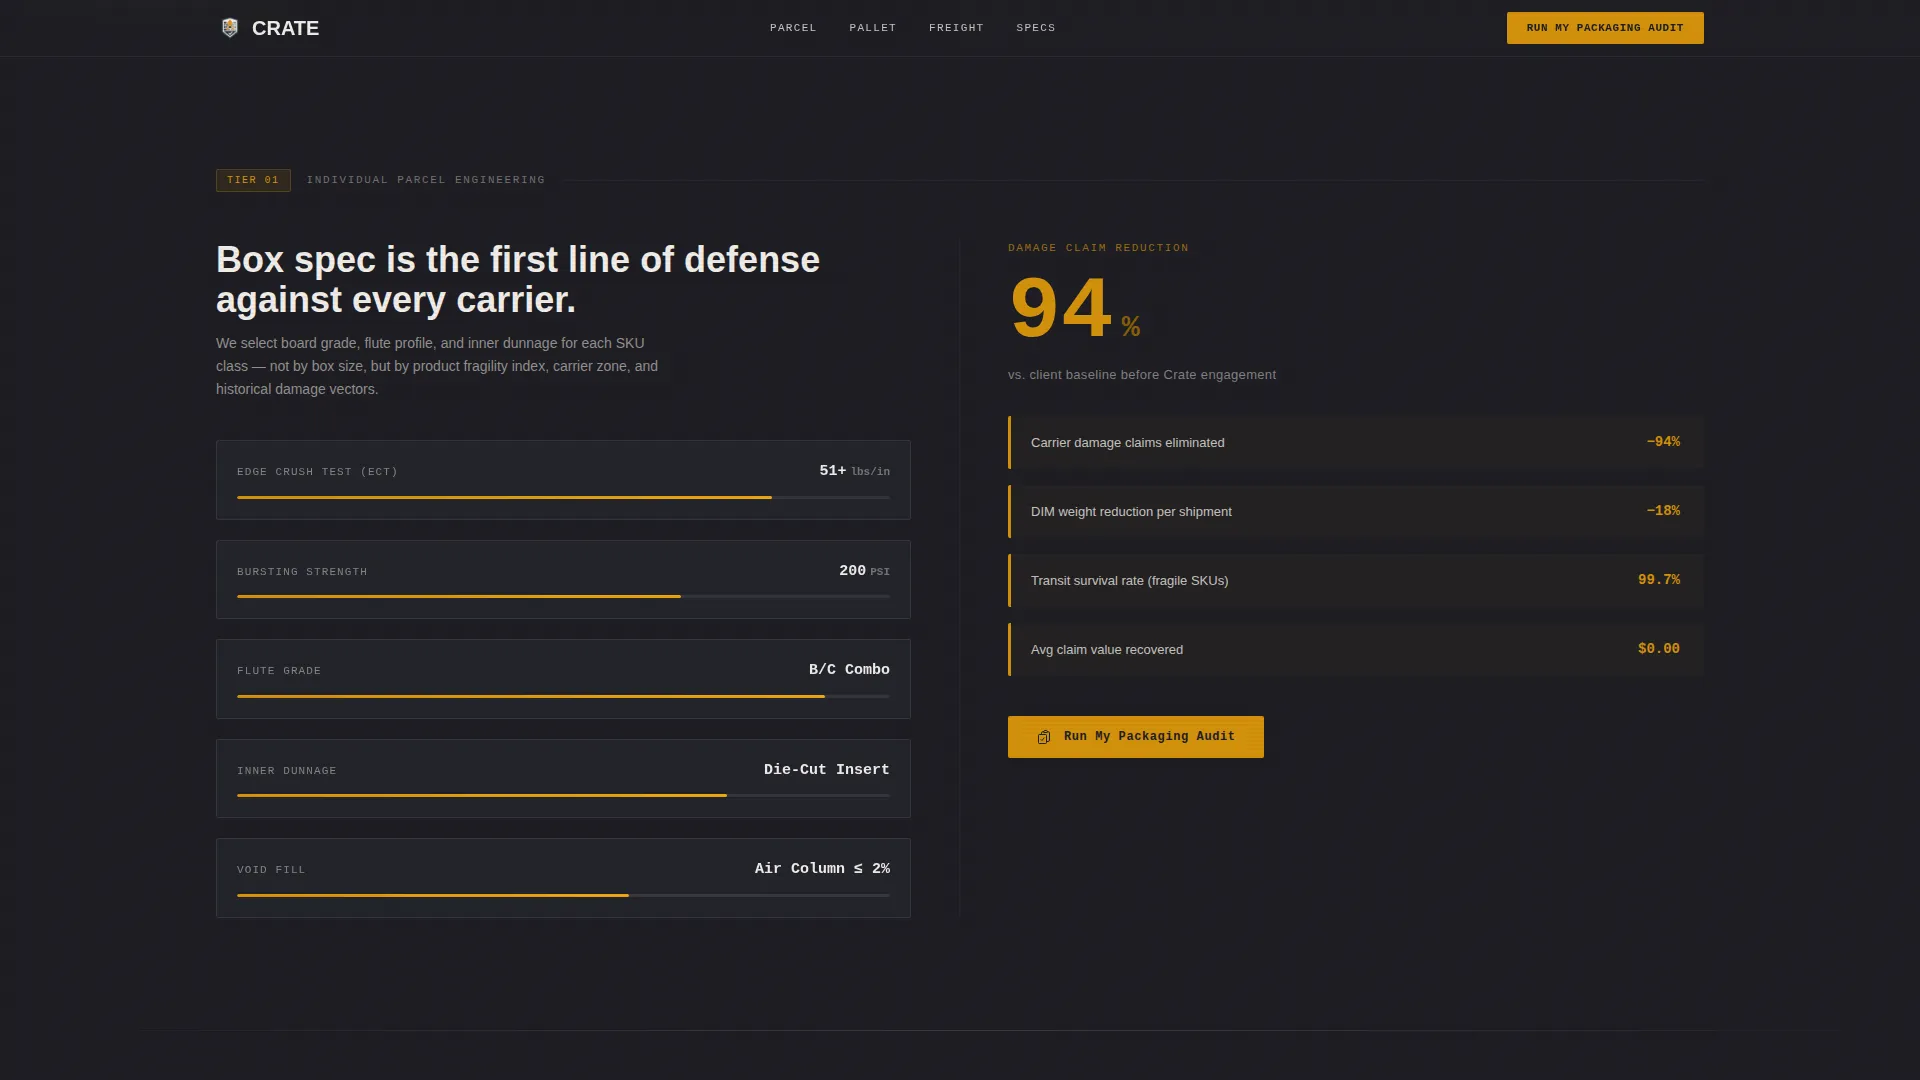The width and height of the screenshot is (1920, 1080).
Task: Click the Flute Grade progress bar
Action: pos(563,696)
